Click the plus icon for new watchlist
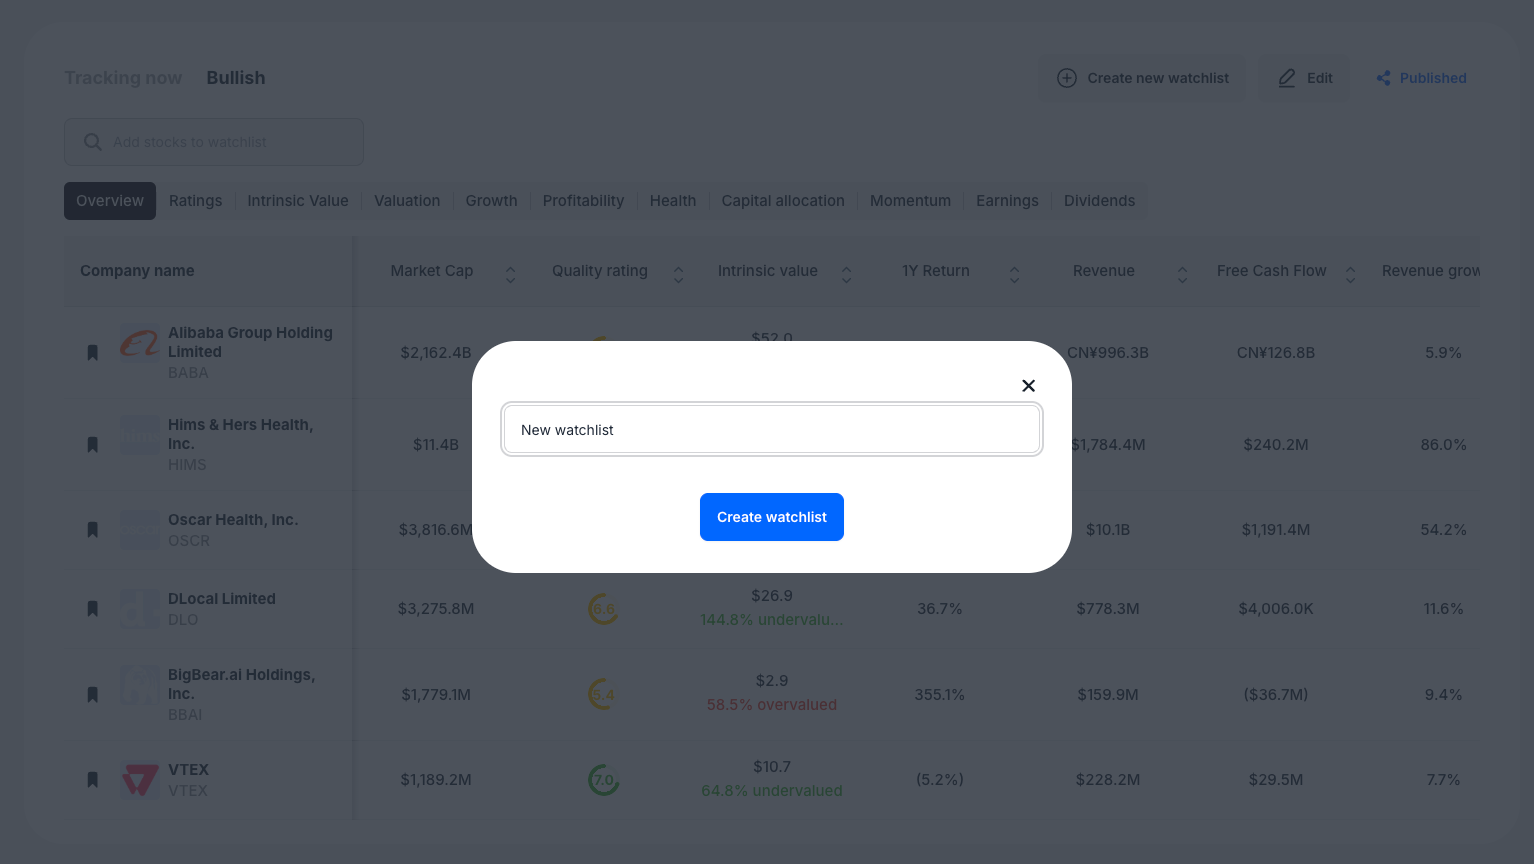This screenshot has width=1534, height=864. 1067,78
